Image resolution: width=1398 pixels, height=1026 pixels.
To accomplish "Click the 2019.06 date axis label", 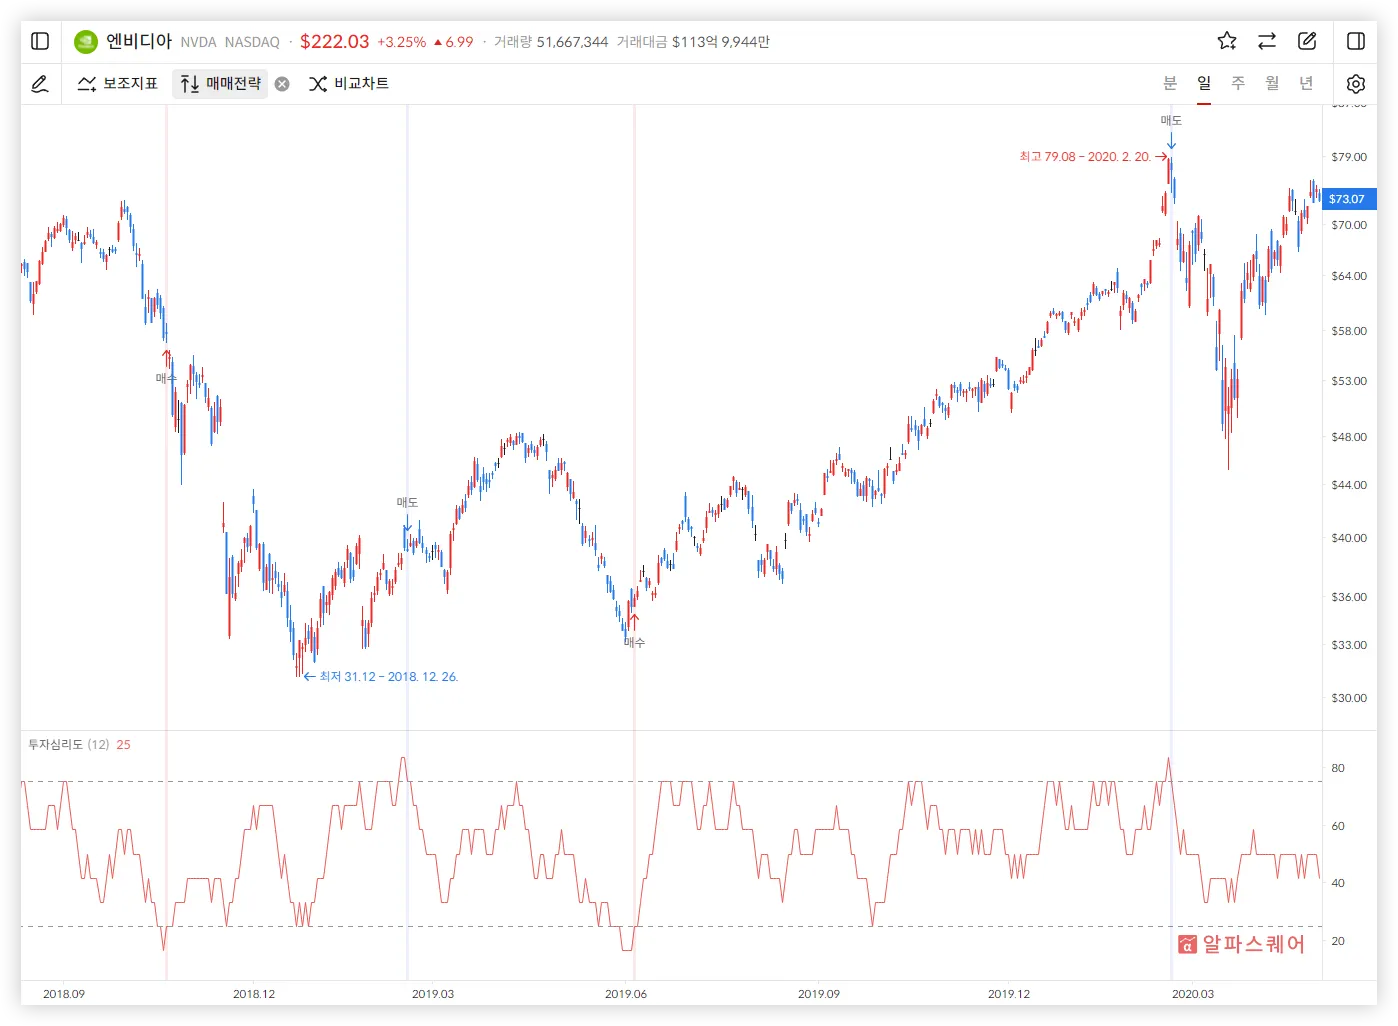I will coord(626,994).
